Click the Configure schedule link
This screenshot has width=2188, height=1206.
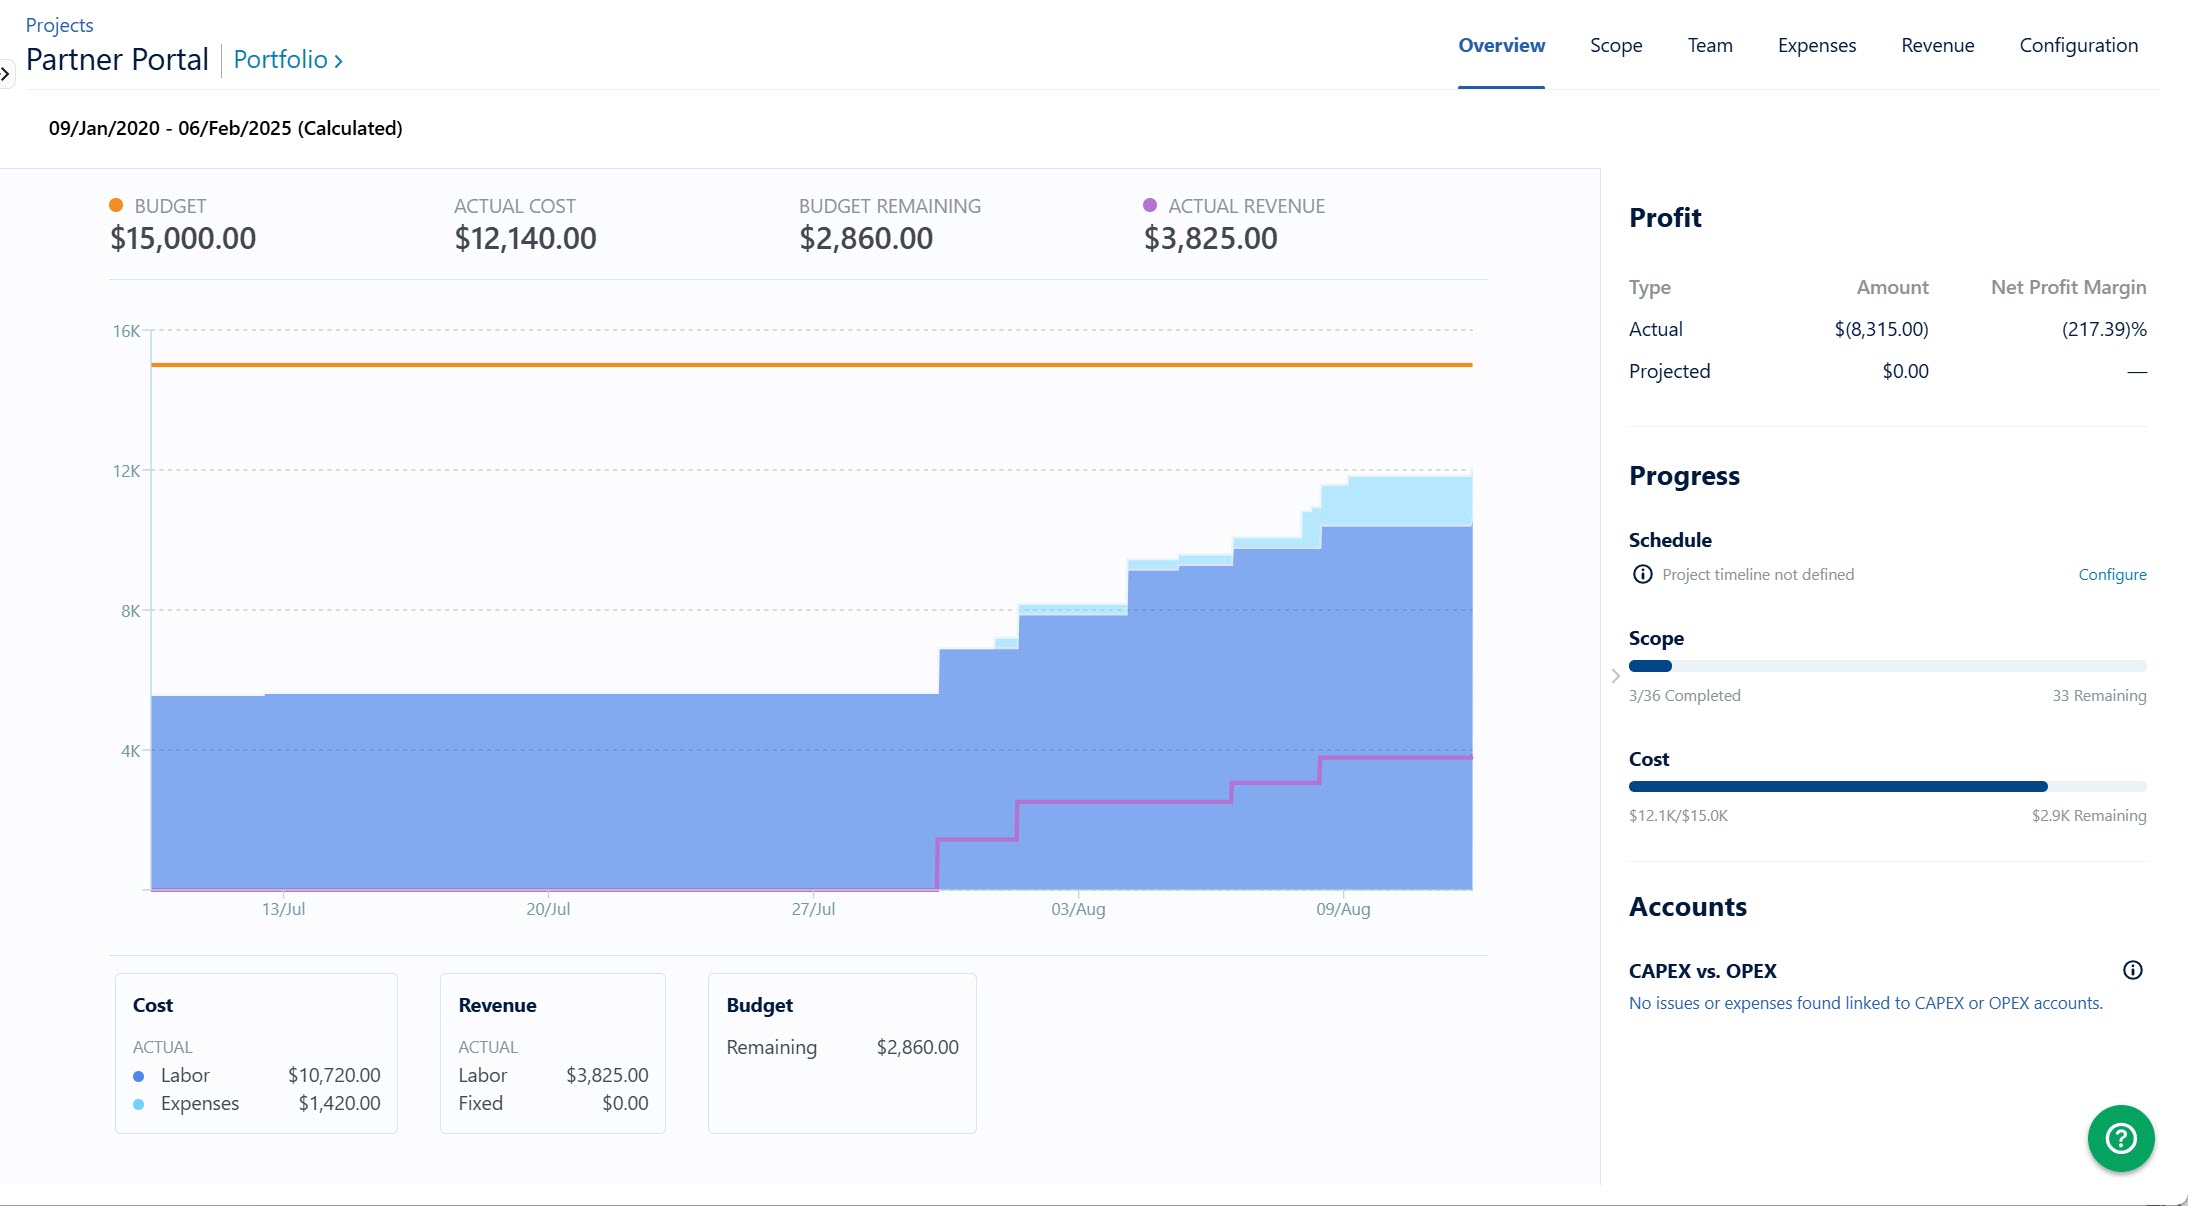2112,574
